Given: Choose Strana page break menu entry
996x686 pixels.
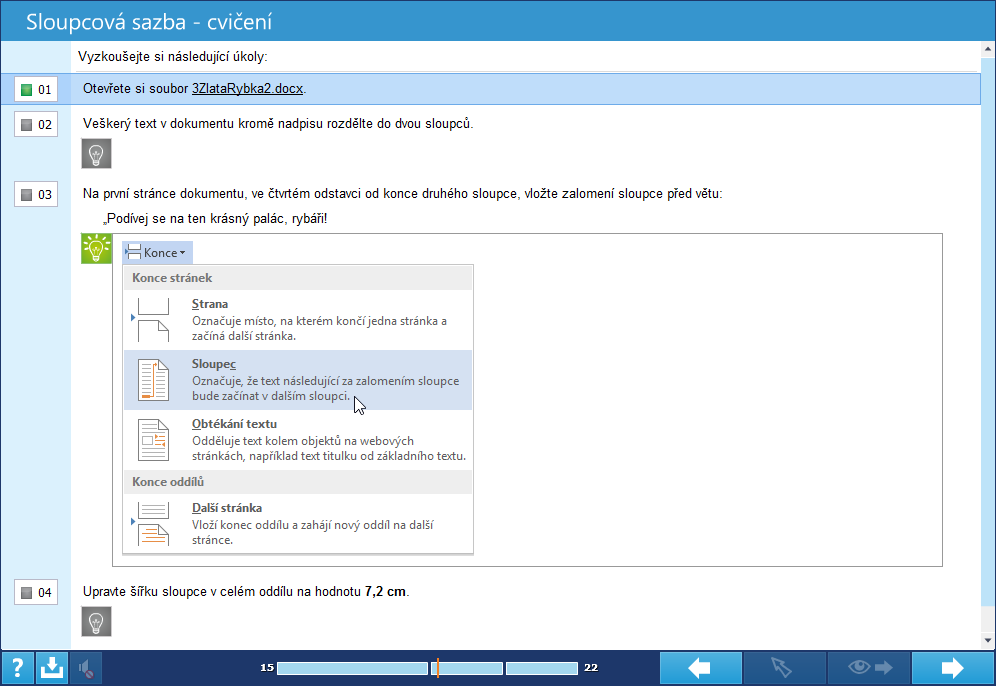Looking at the screenshot, I should coord(298,320).
